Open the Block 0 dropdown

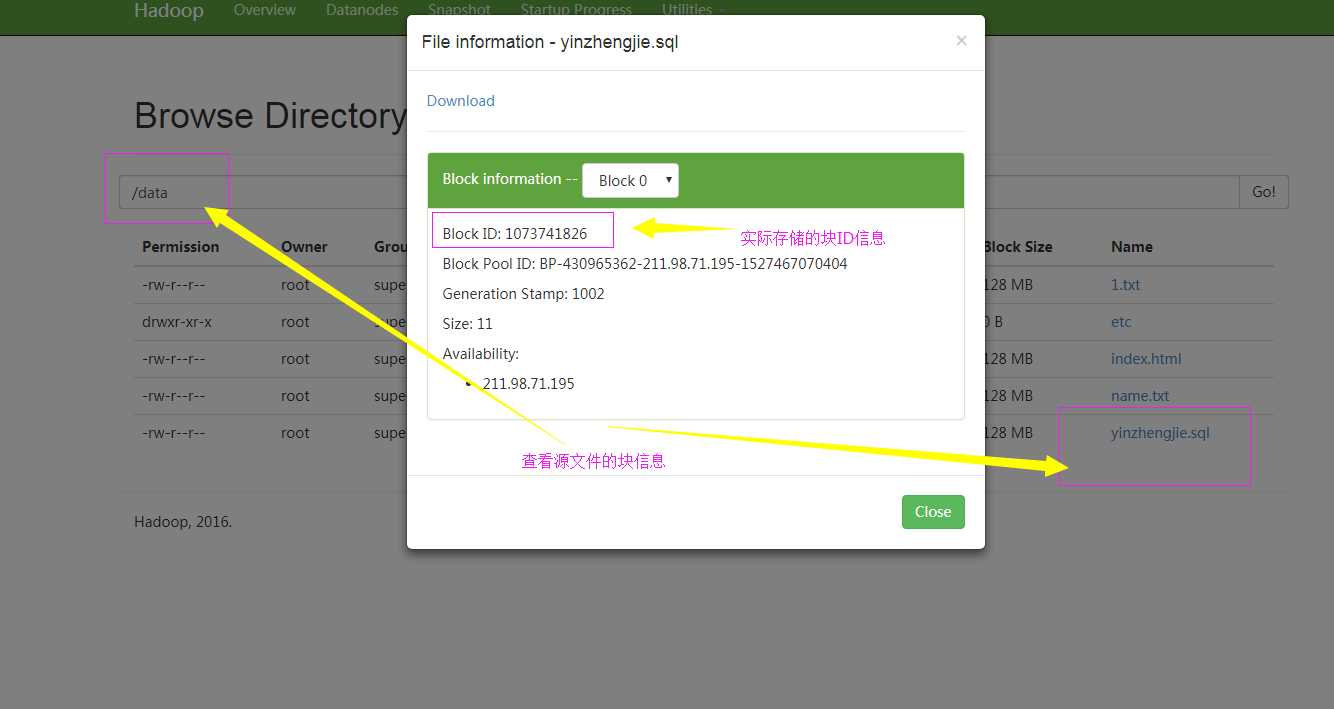click(630, 181)
